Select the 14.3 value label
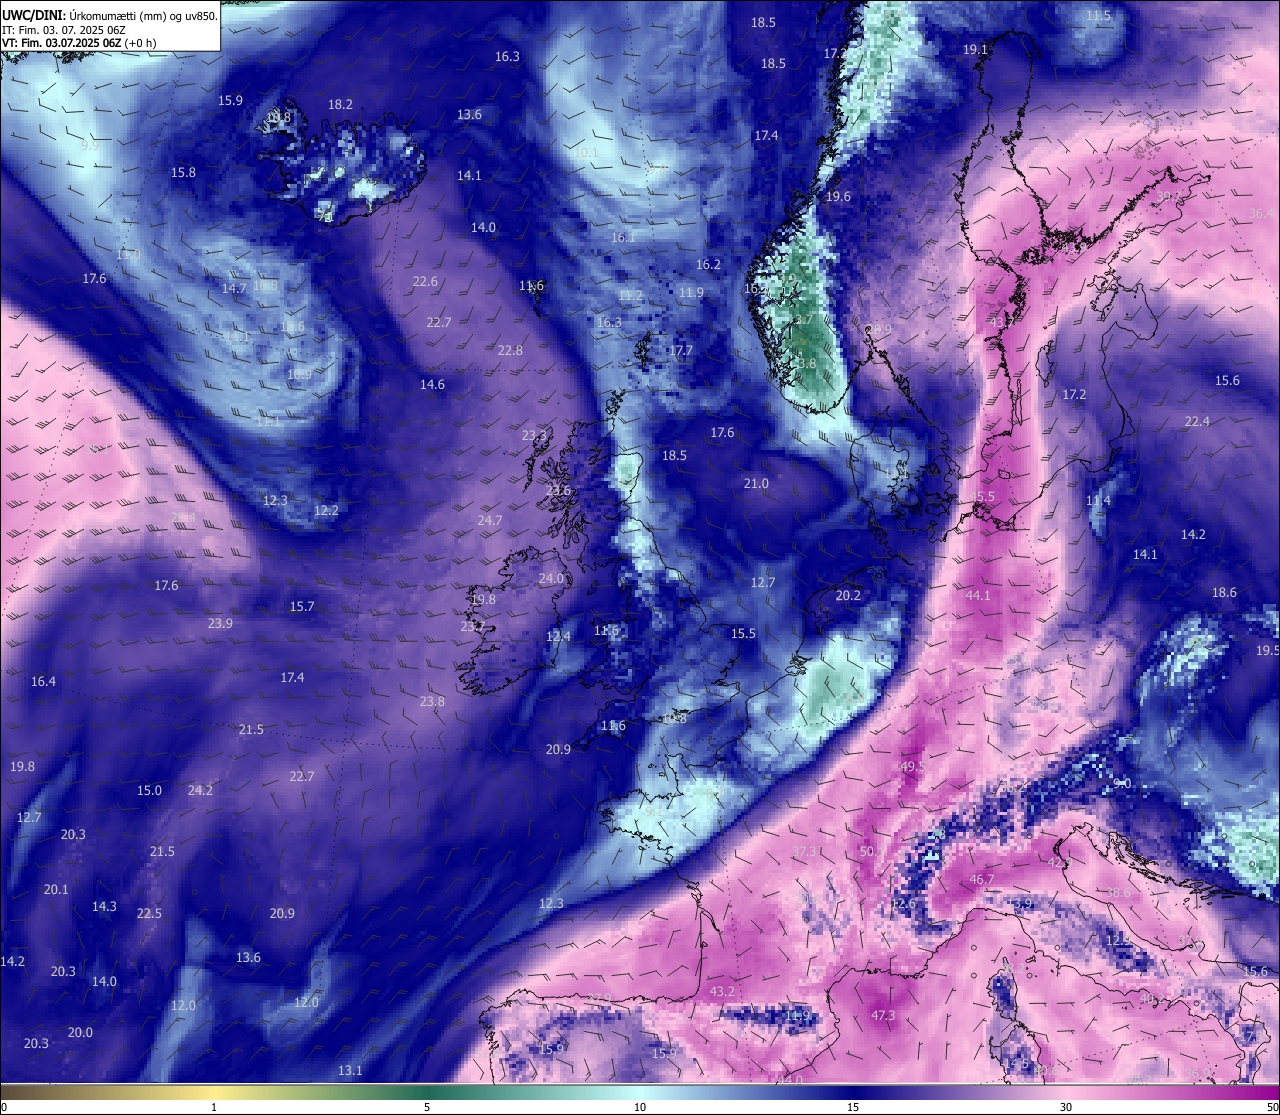Viewport: 1280px width, 1115px height. 104,906
